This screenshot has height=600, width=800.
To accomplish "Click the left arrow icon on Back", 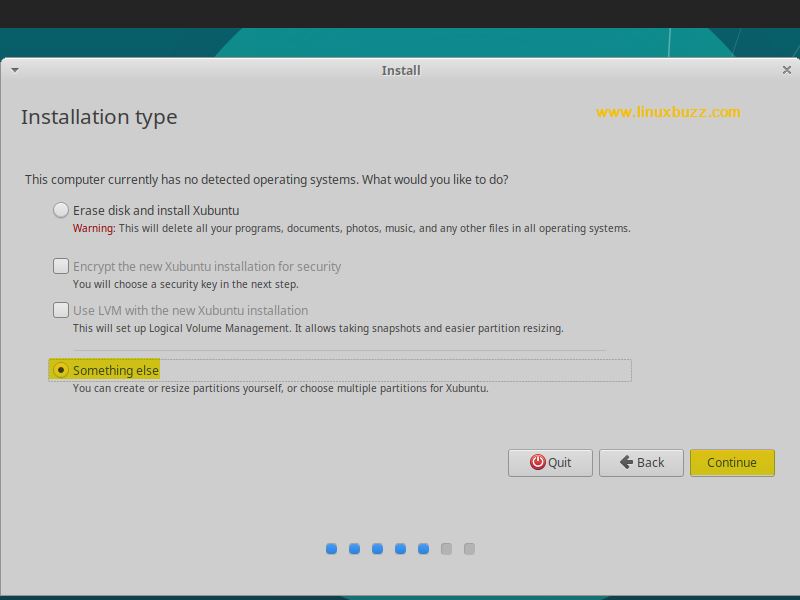I will click(626, 462).
